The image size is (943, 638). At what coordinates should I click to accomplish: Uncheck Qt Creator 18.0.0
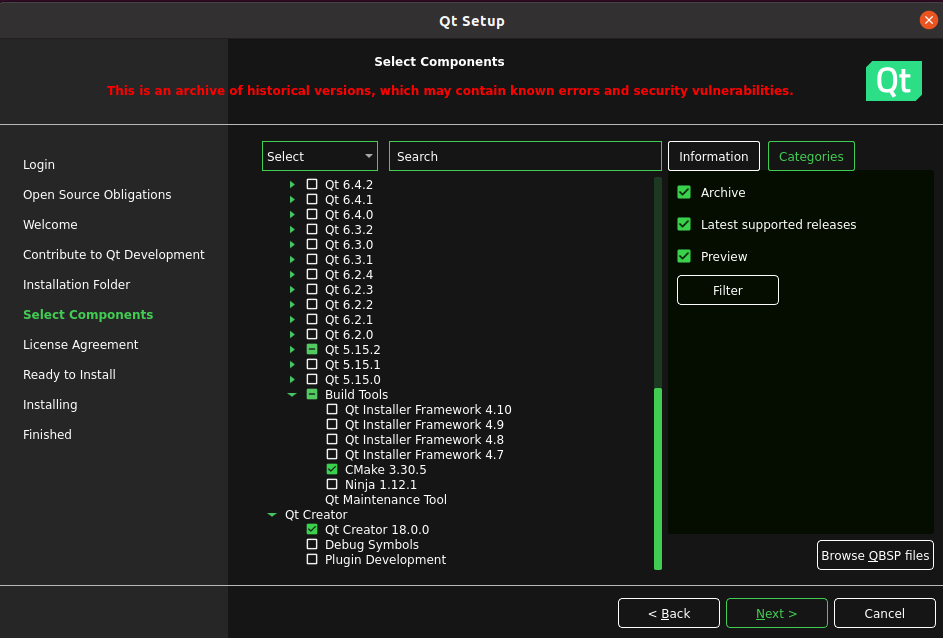(x=312, y=529)
